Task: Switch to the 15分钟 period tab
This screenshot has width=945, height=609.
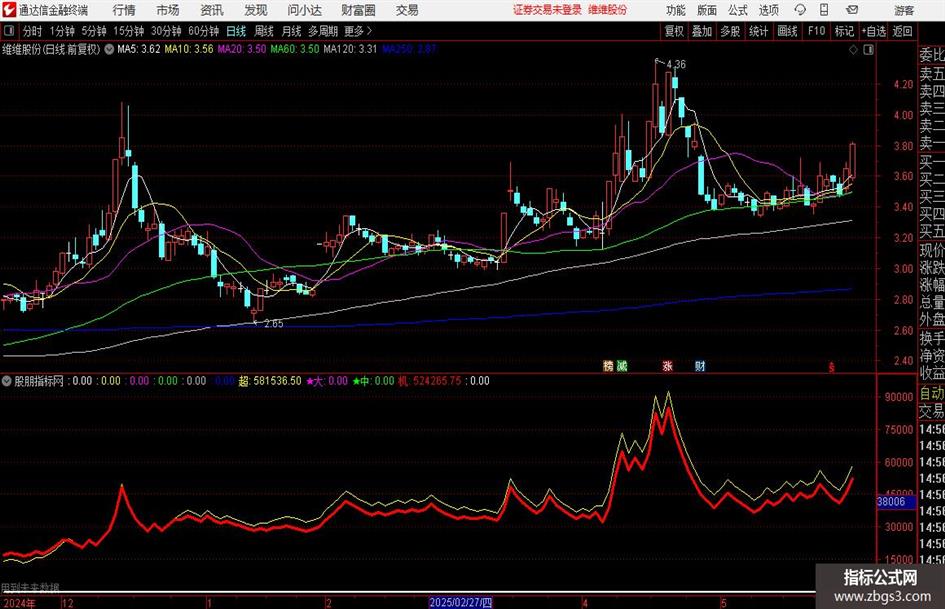Action: point(129,31)
